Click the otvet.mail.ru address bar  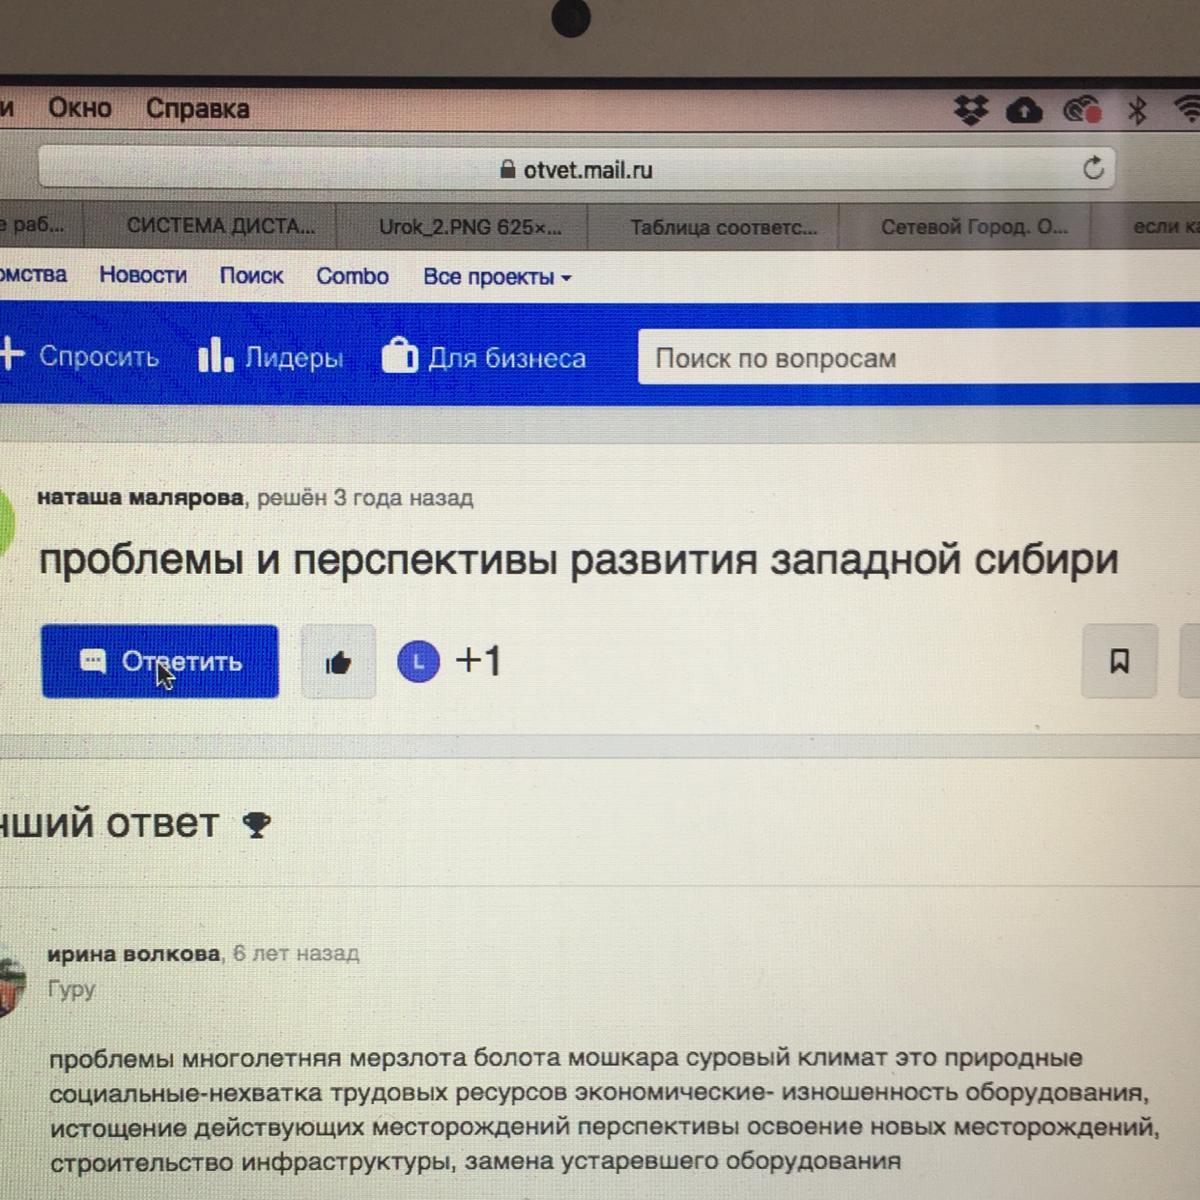click(x=577, y=169)
